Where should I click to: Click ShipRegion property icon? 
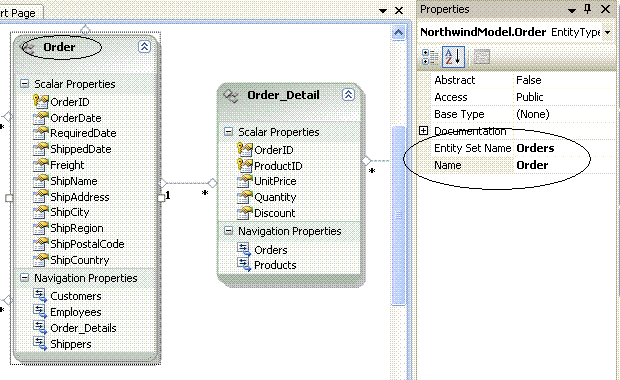pos(41,228)
